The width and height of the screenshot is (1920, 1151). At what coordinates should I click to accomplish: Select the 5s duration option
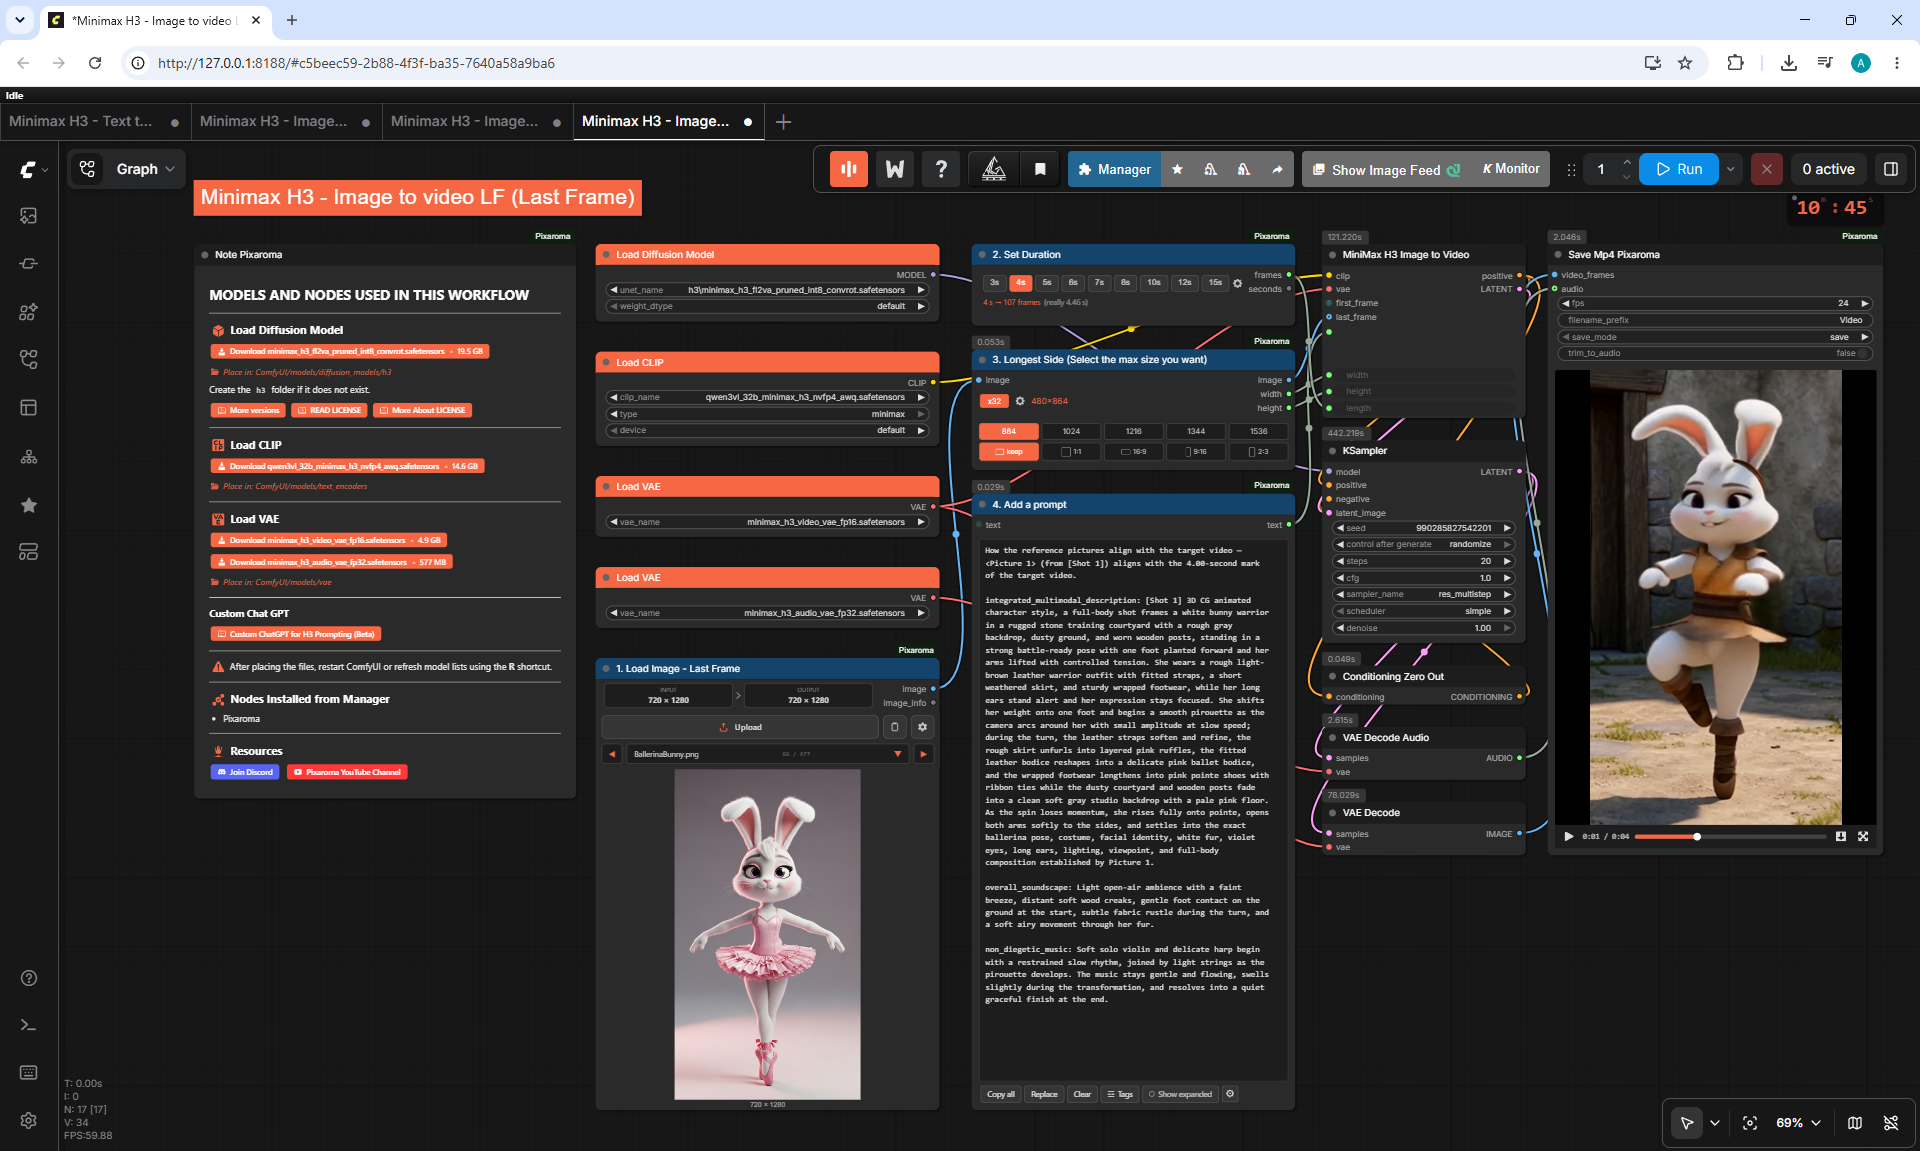(1047, 283)
